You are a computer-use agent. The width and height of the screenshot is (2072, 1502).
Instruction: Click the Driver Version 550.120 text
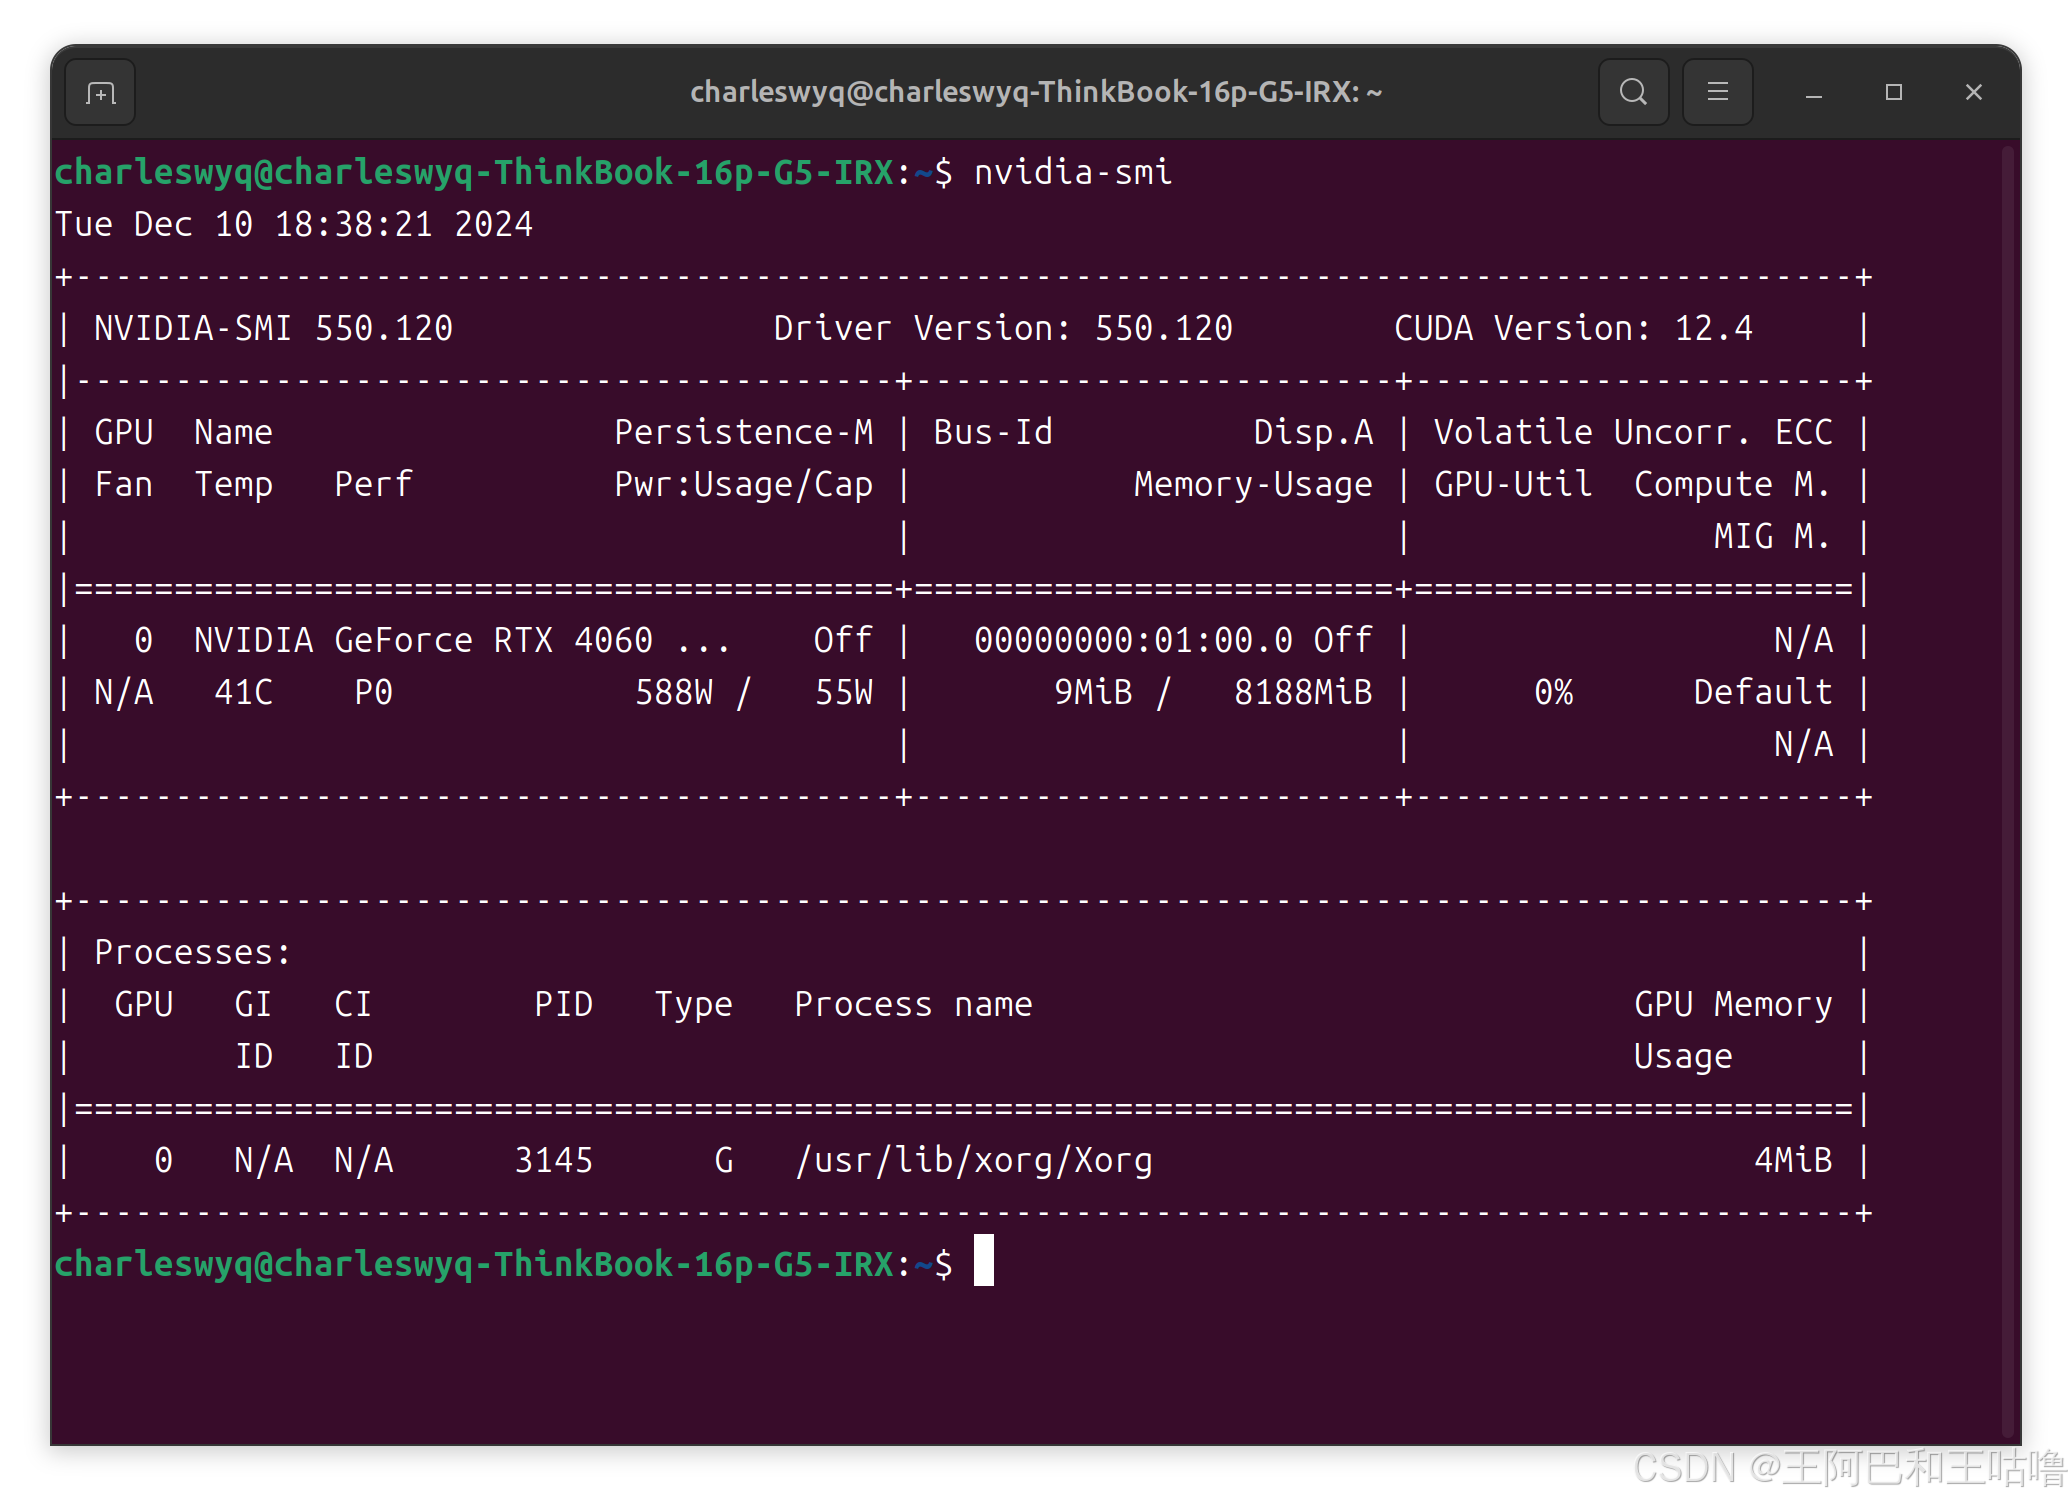[x=1002, y=328]
